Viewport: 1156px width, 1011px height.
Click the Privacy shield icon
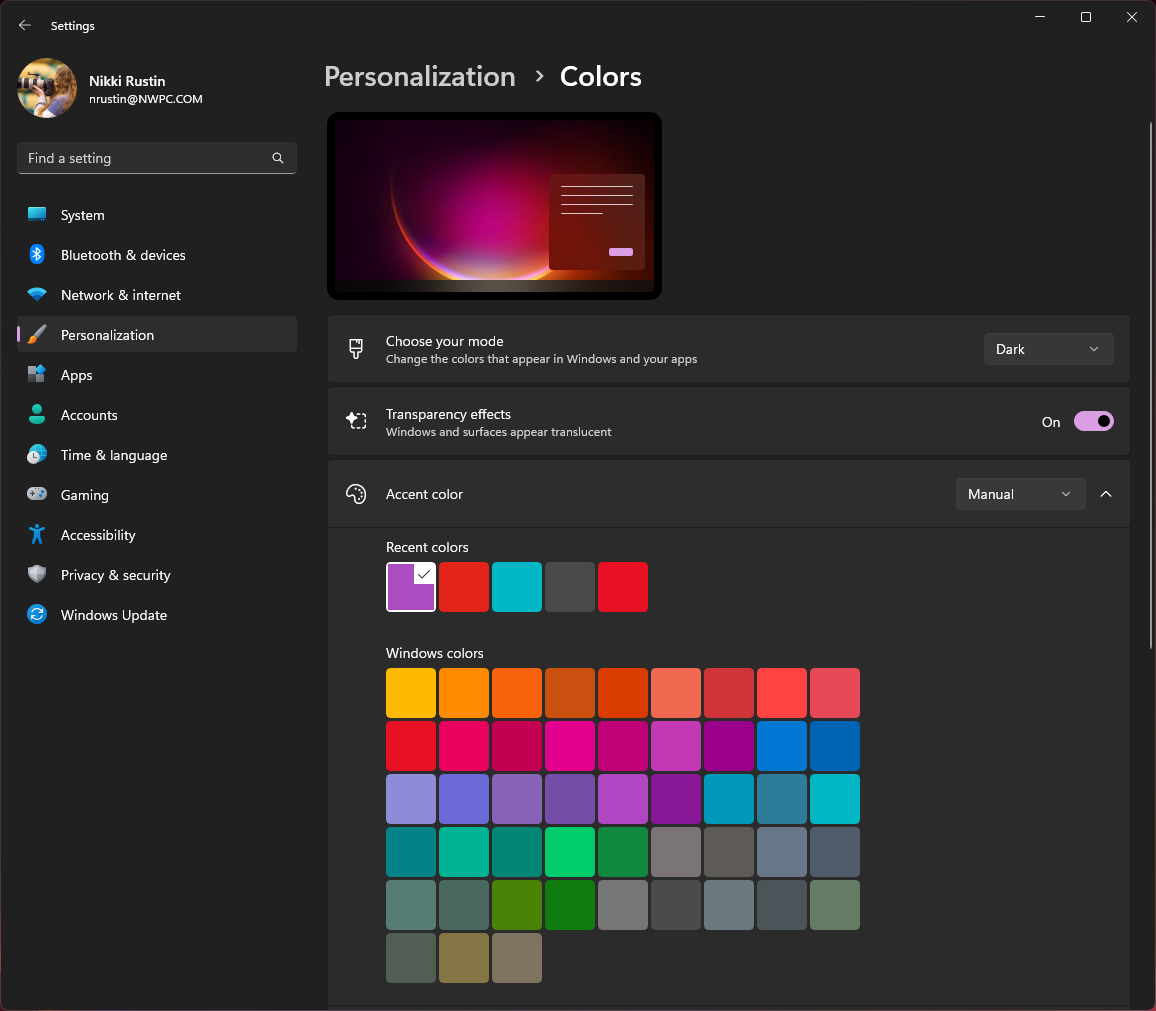coord(37,574)
